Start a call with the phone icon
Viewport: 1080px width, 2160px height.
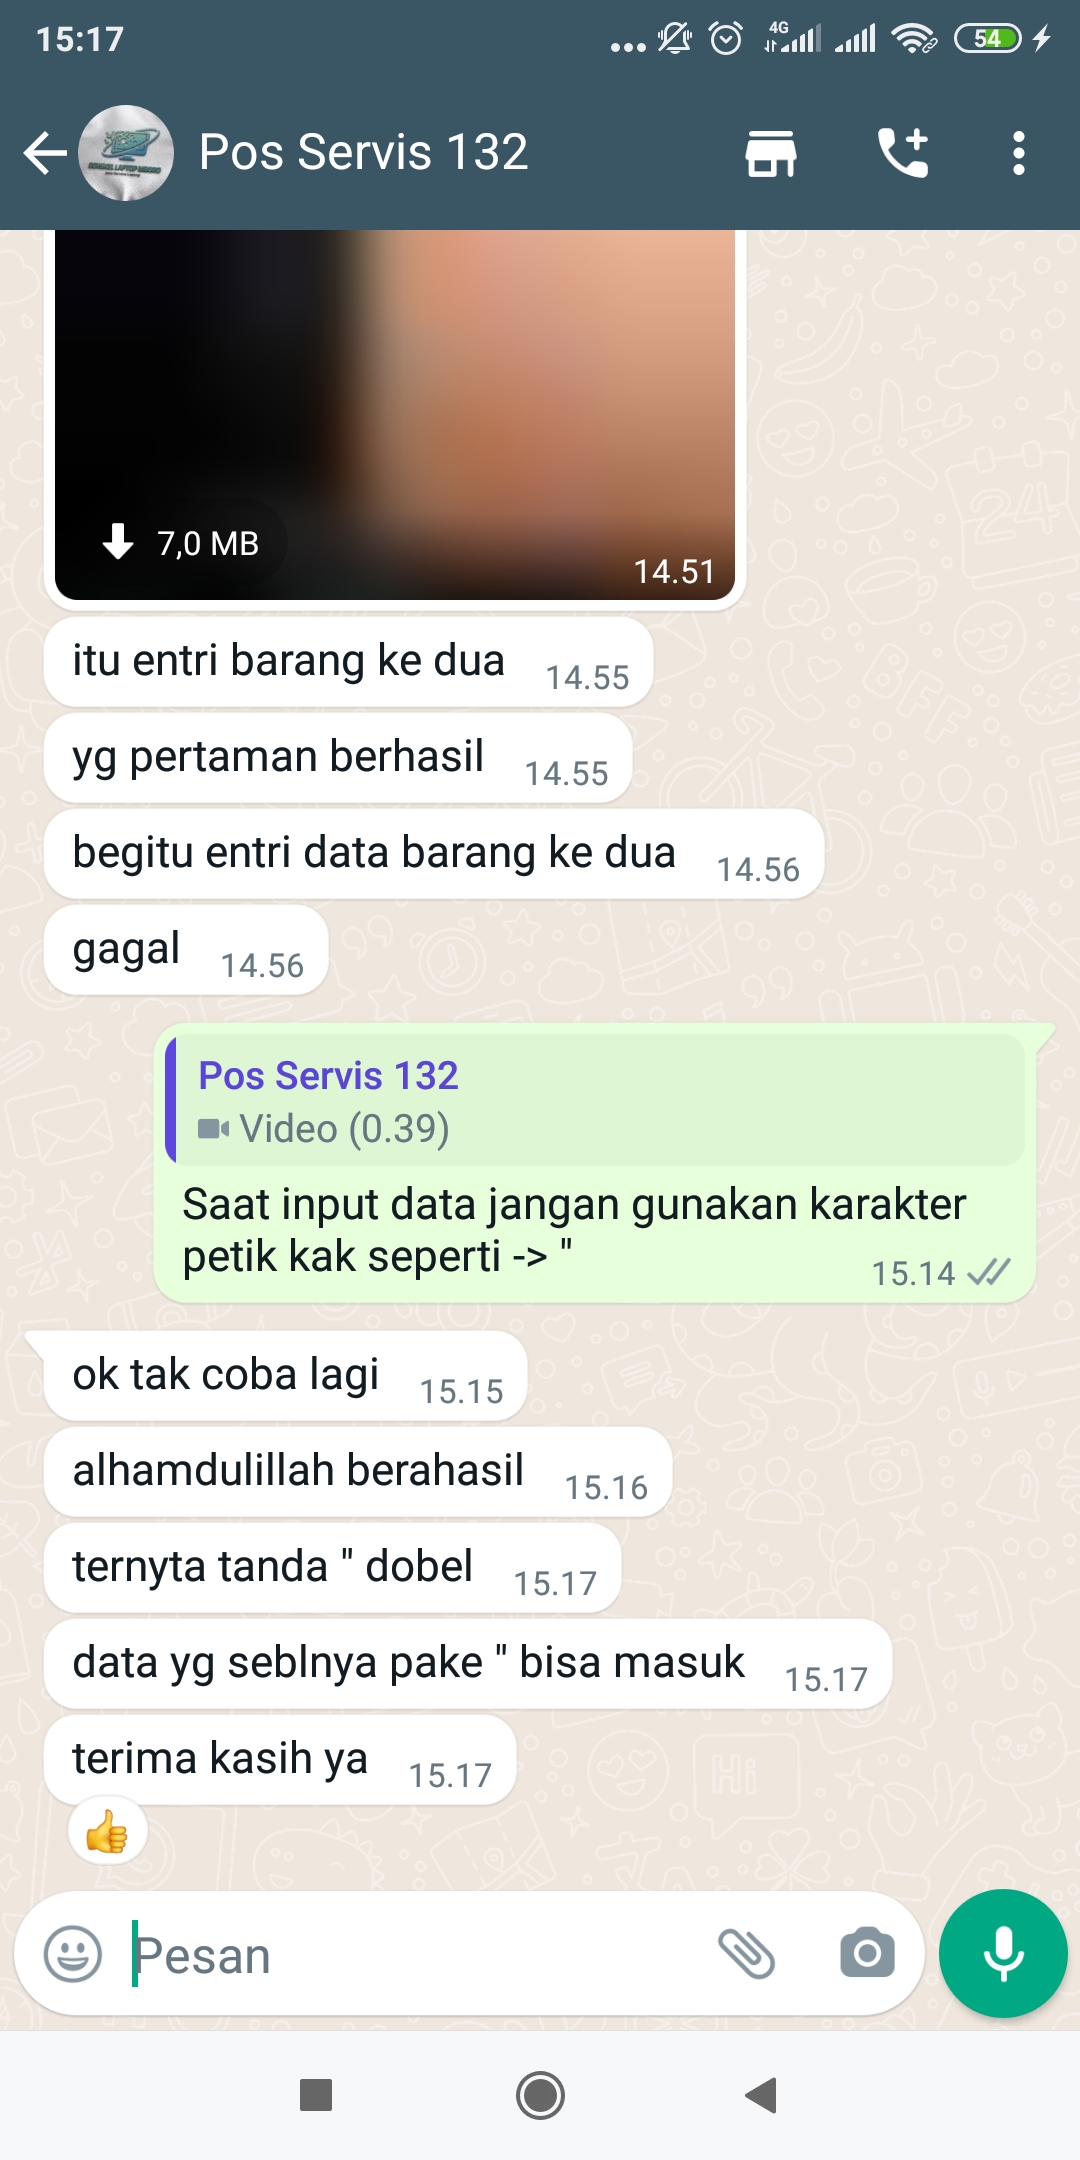903,153
